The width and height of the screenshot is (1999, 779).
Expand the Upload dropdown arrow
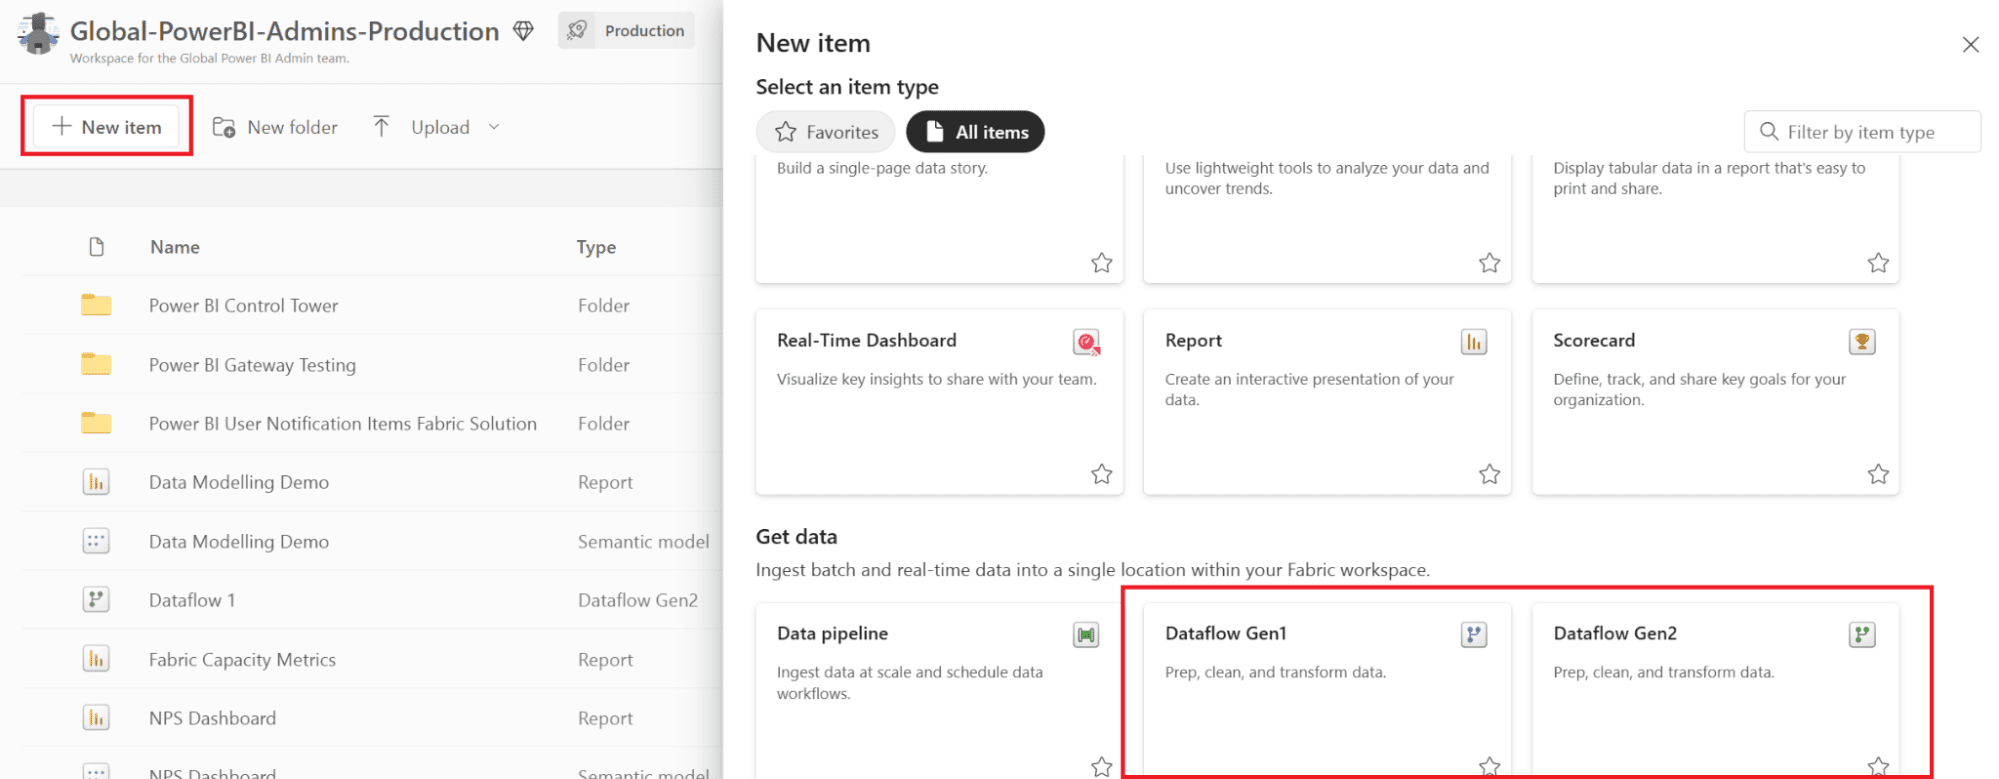494,127
